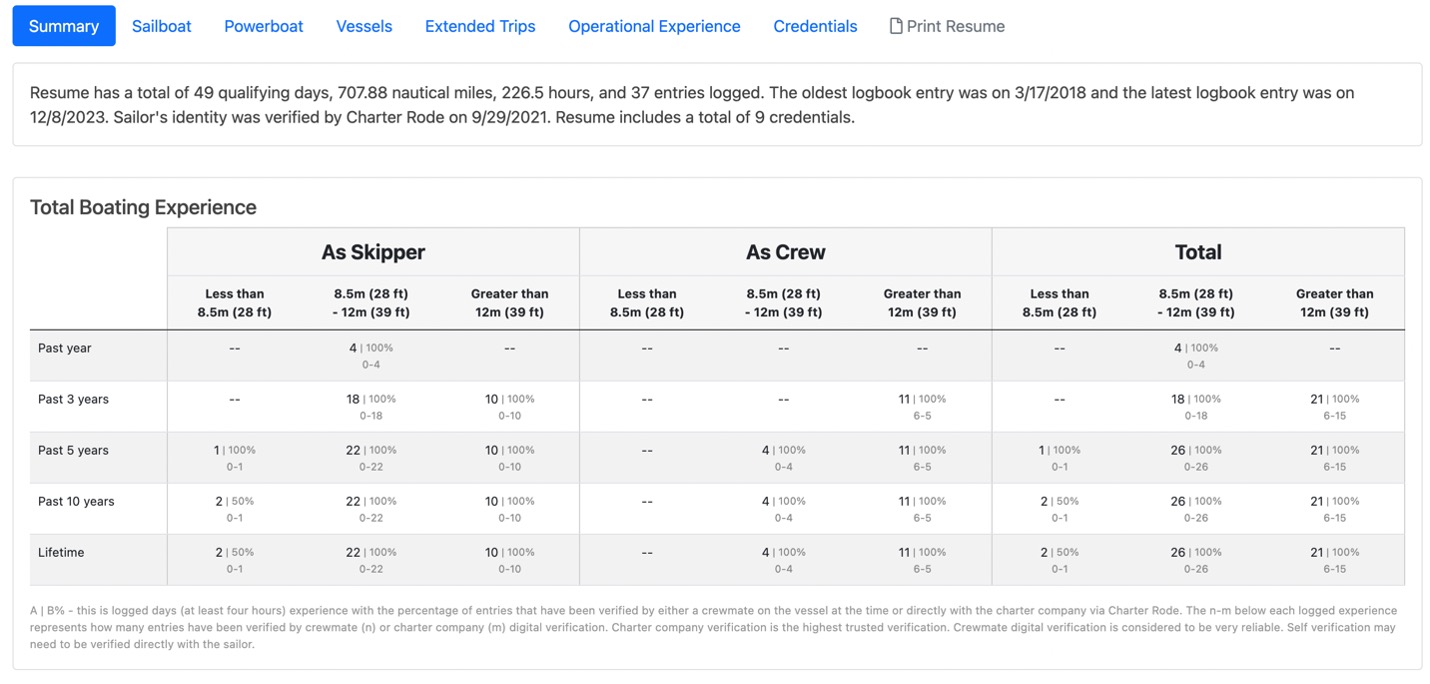Click Past 10 years As Skipper '2 | 50%' cell
The height and width of the screenshot is (684, 1430).
[235, 508]
